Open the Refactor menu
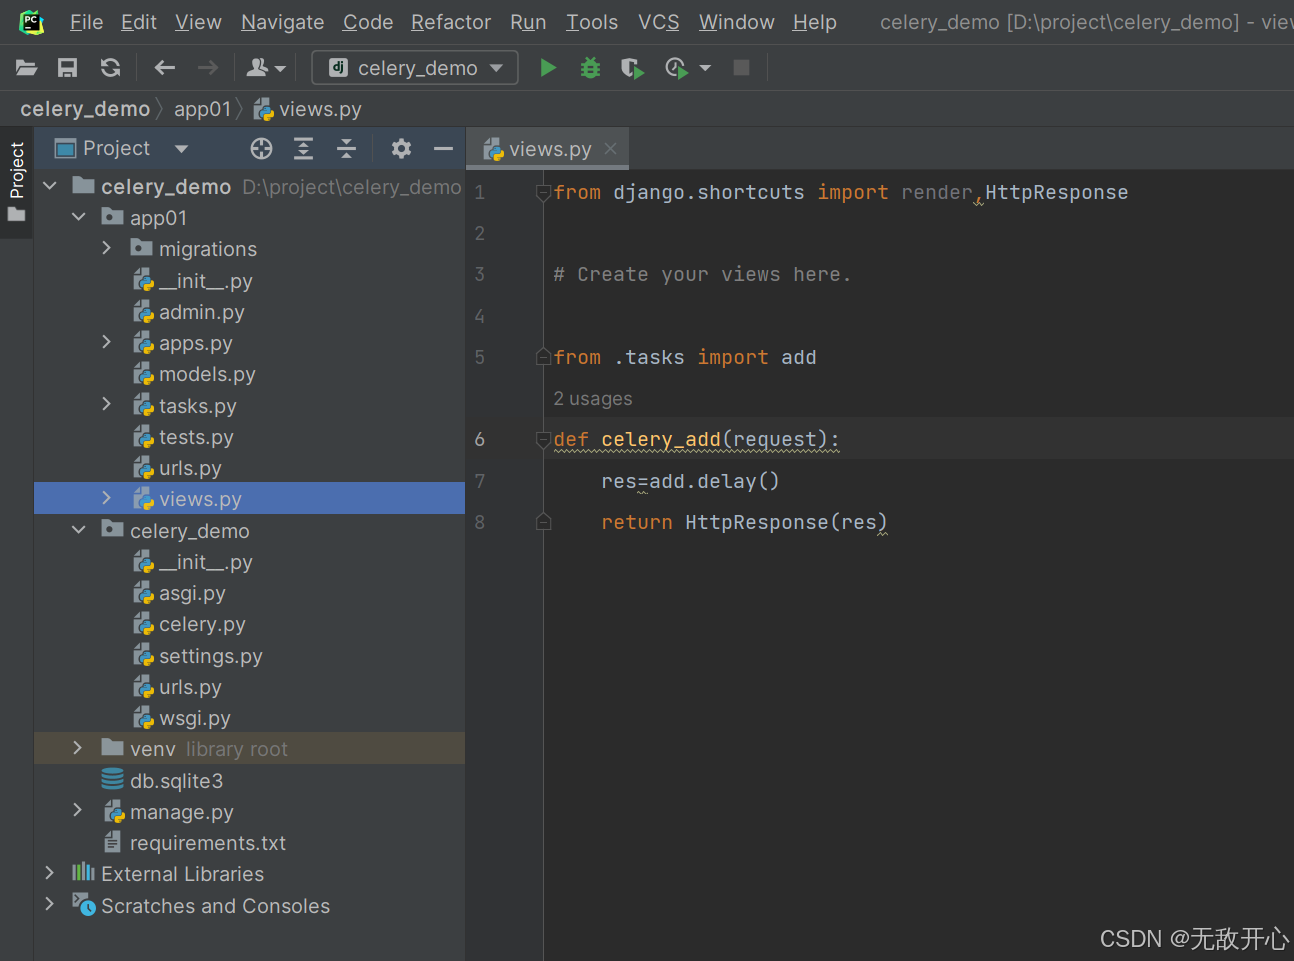1294x961 pixels. pos(451,22)
